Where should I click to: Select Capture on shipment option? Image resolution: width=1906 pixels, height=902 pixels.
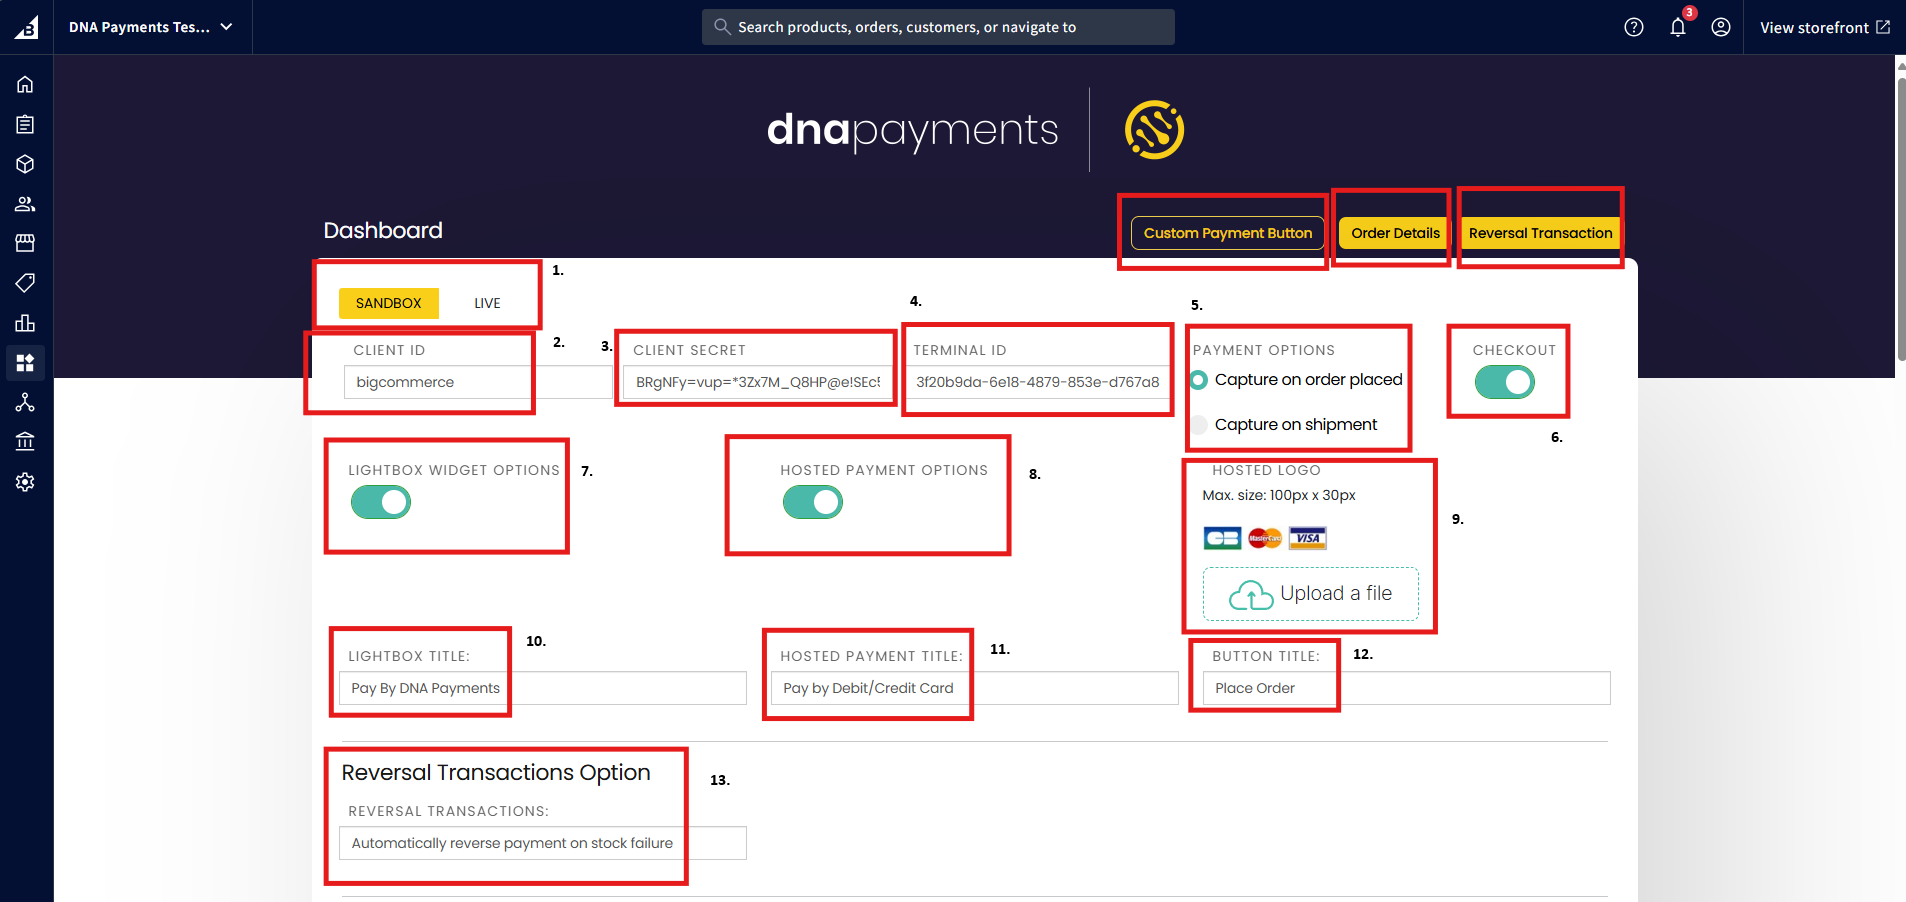tap(1199, 425)
